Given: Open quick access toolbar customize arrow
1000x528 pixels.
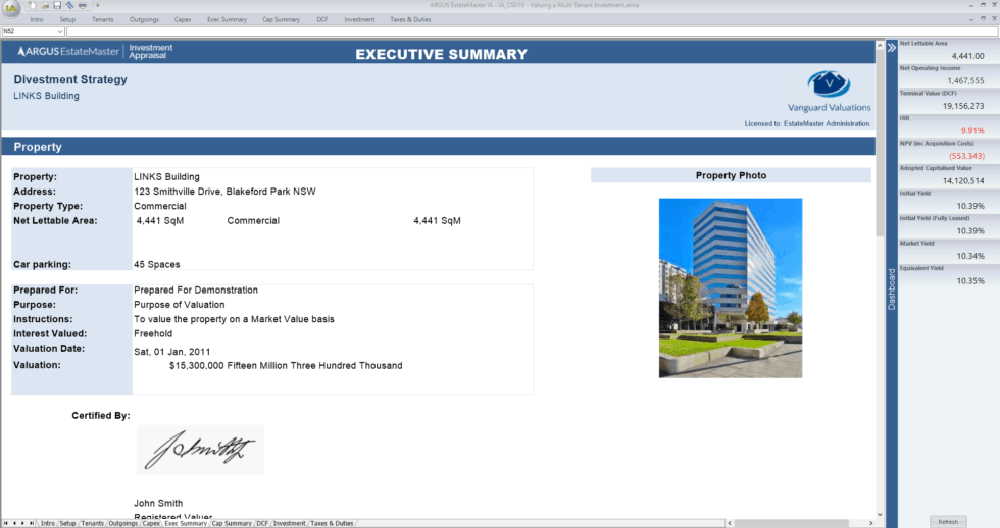Looking at the screenshot, I should pyautogui.click(x=98, y=5).
